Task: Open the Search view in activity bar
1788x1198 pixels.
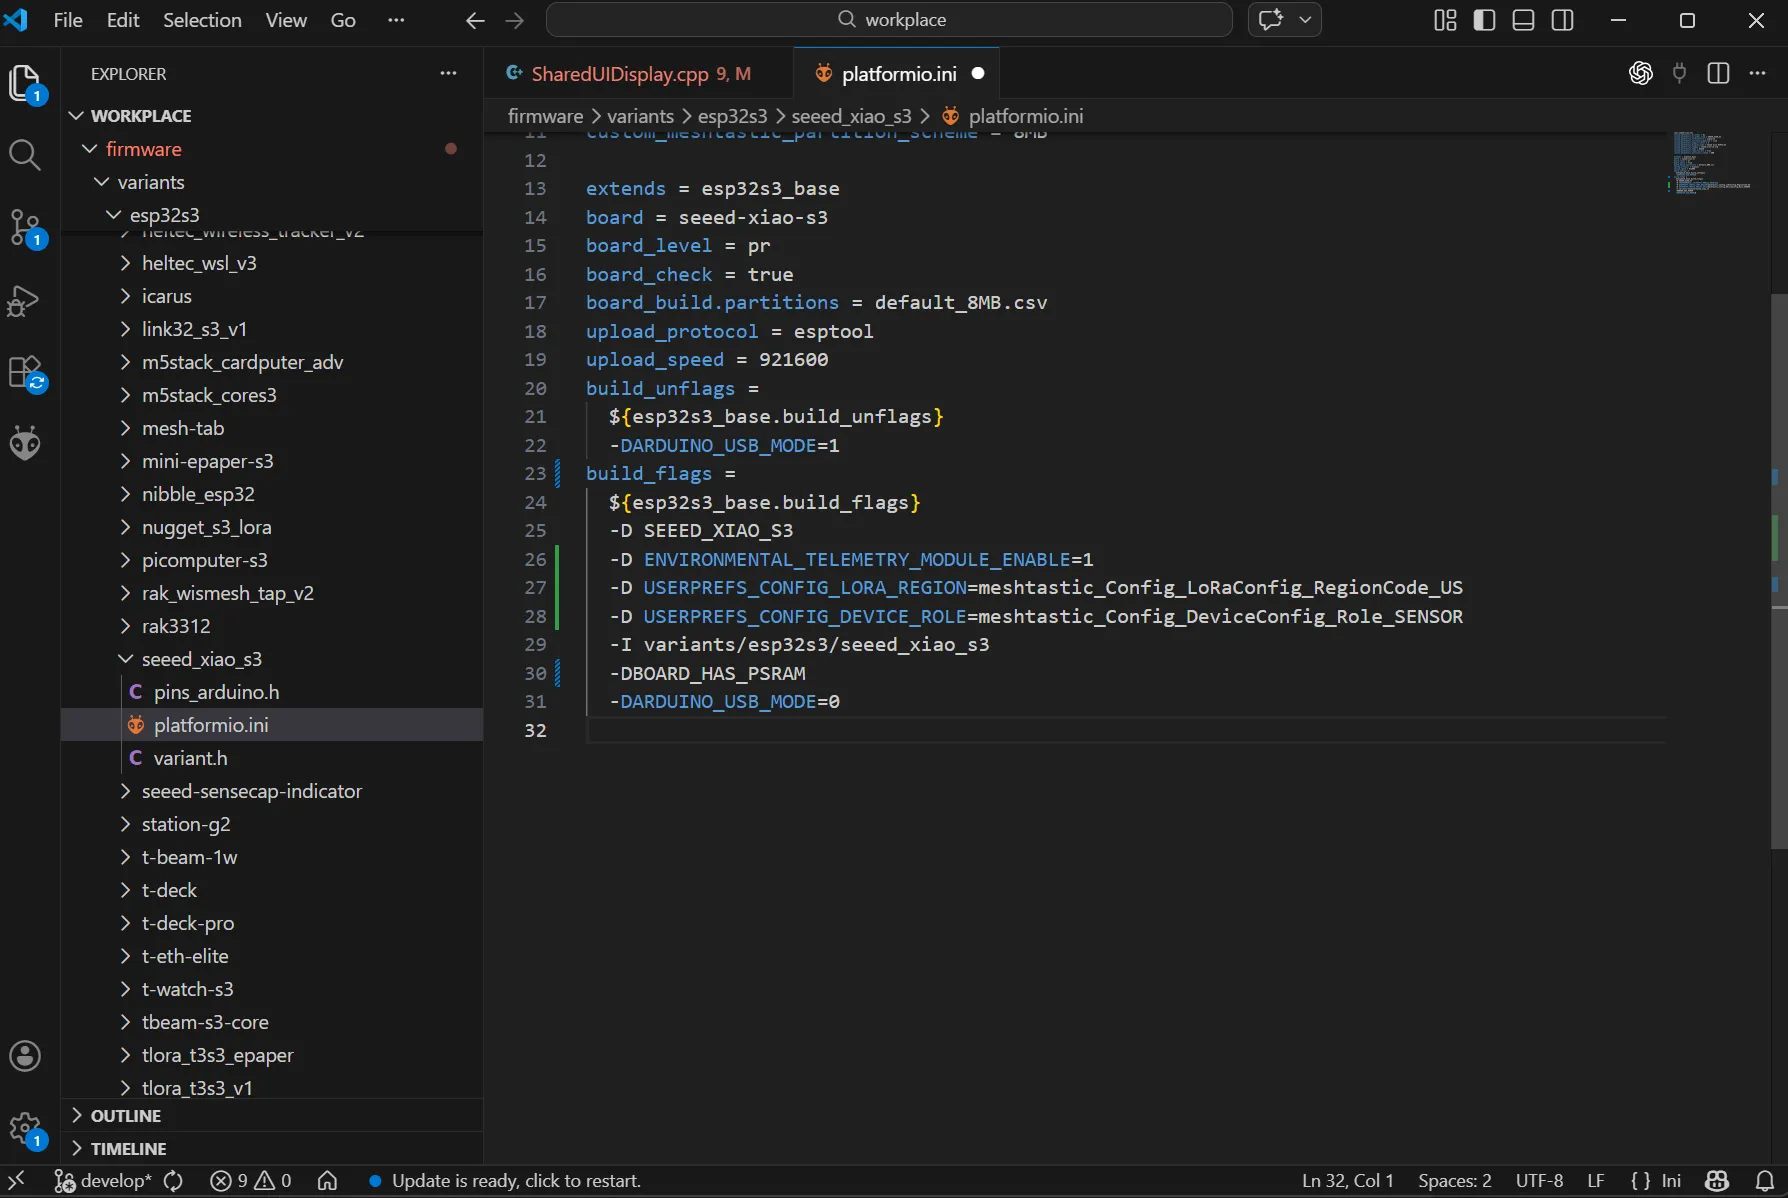Action: point(25,155)
